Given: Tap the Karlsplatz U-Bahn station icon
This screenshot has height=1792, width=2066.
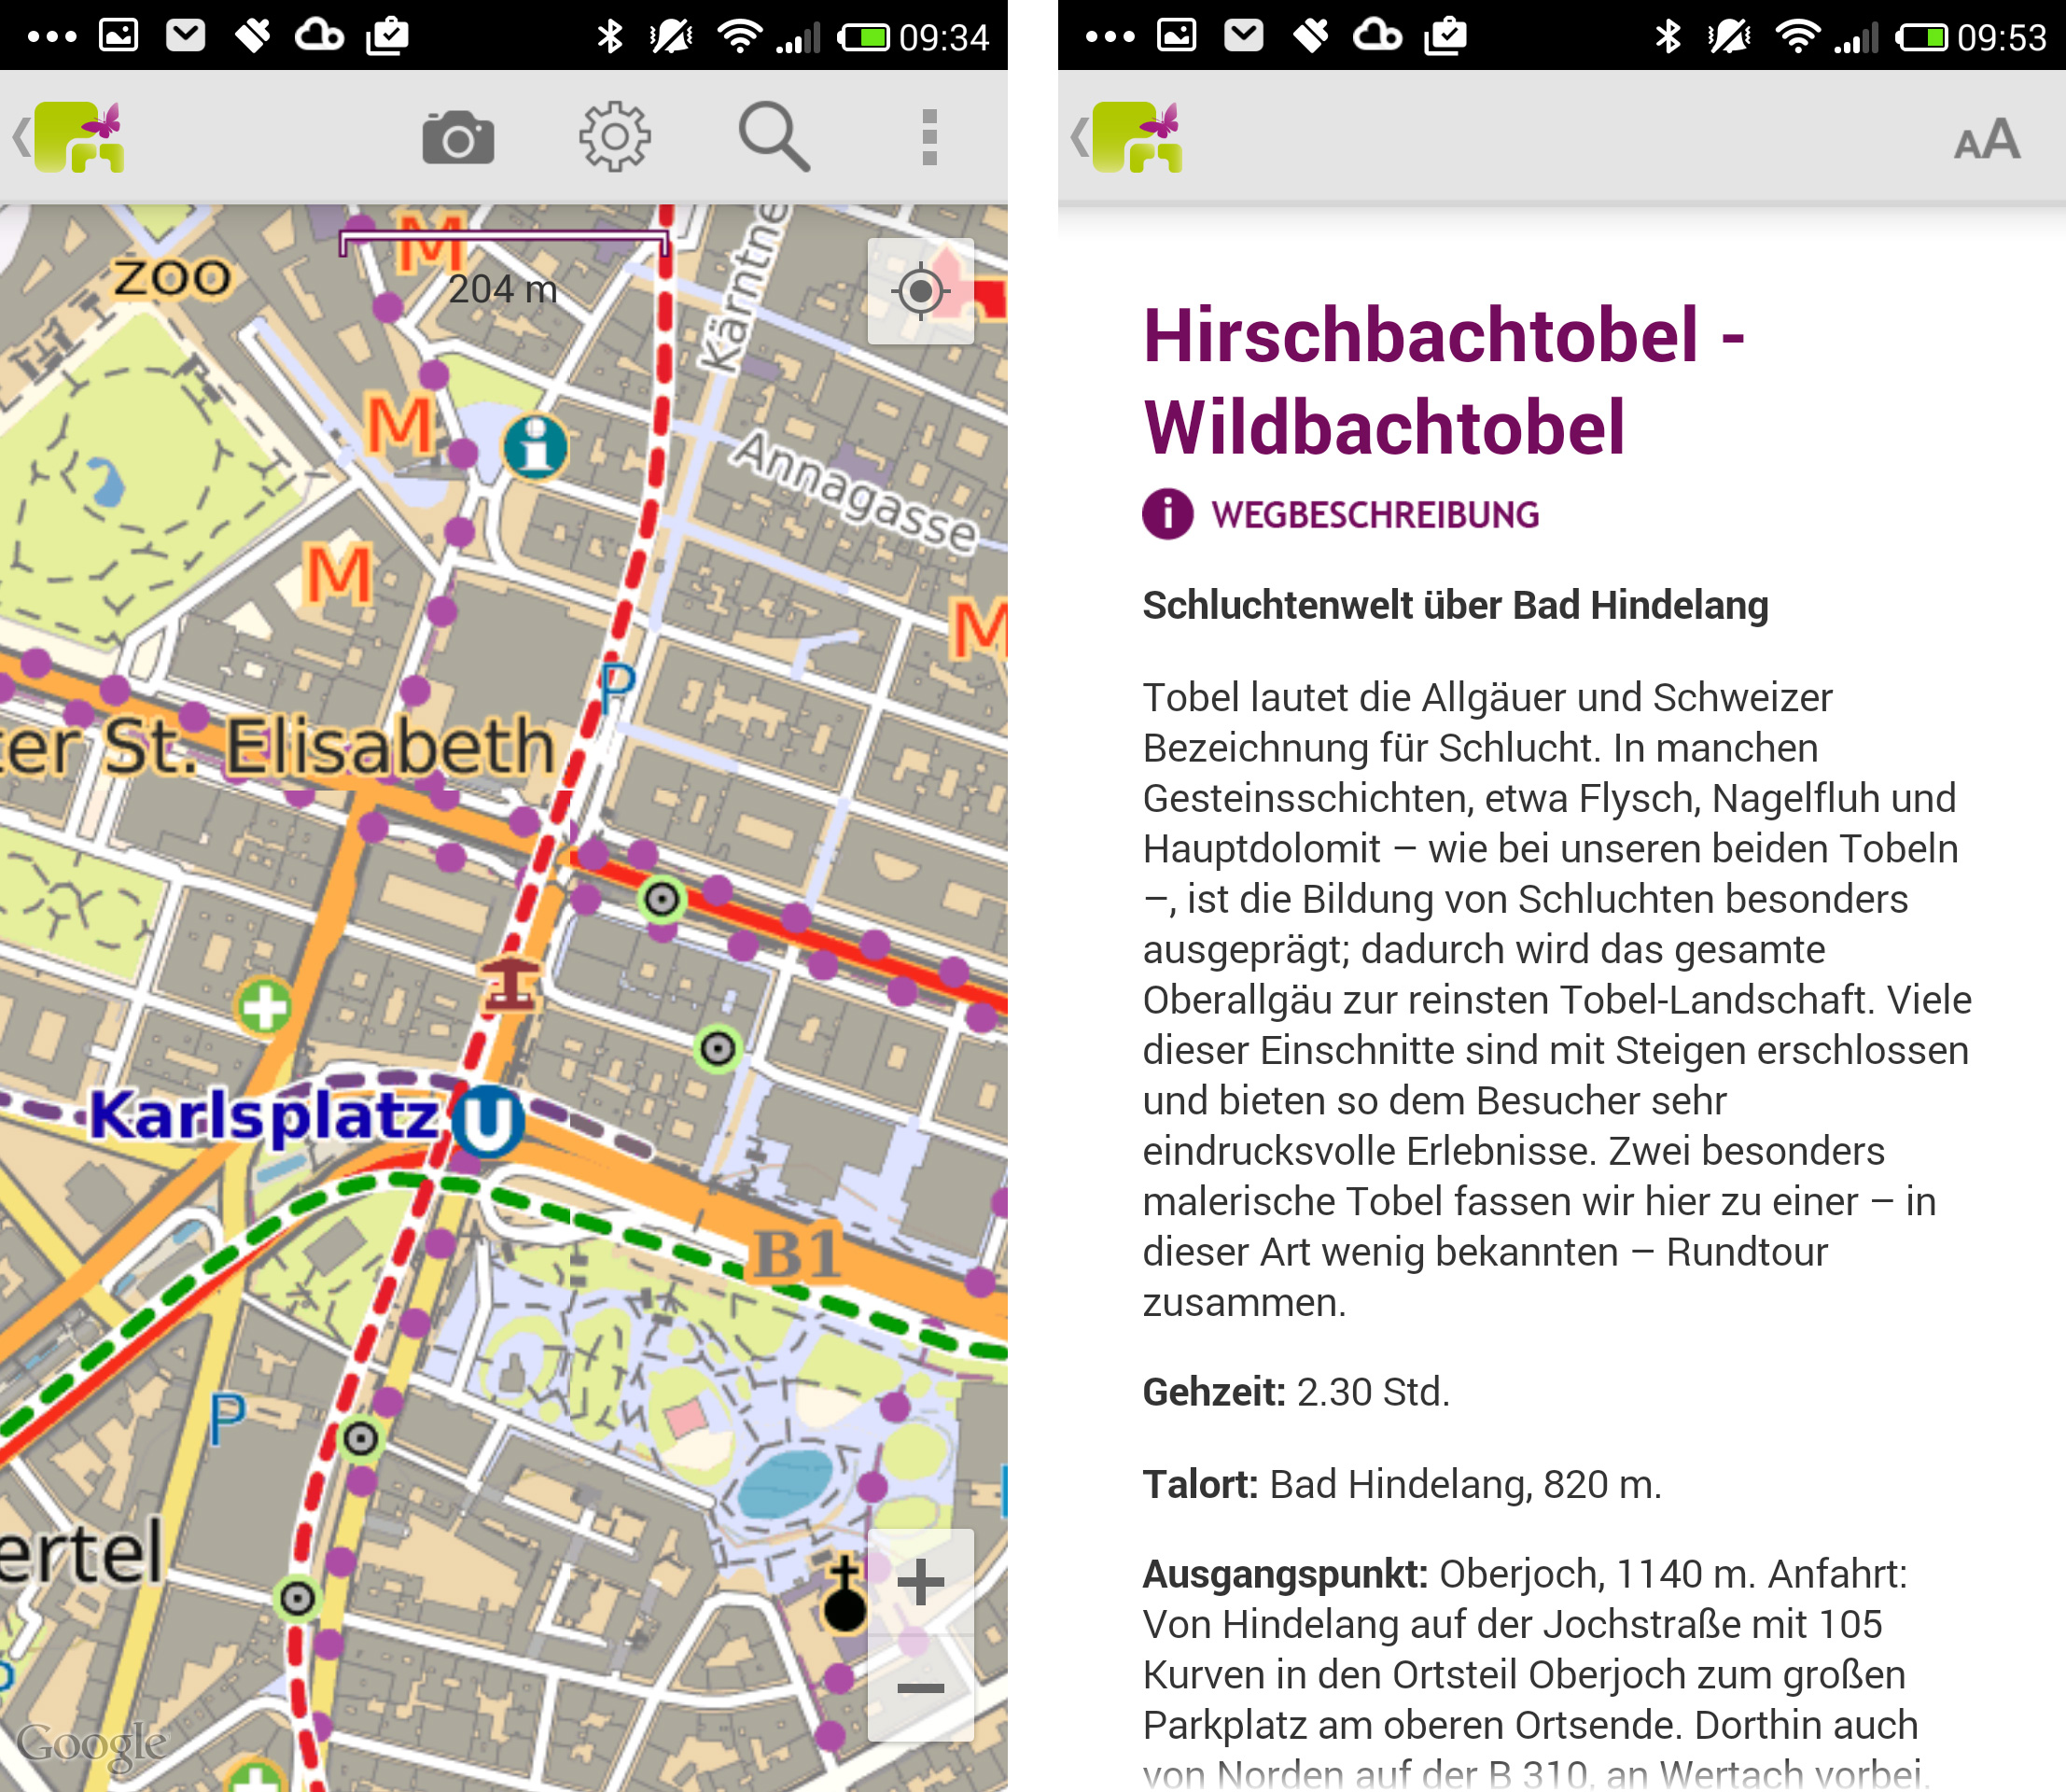Looking at the screenshot, I should pos(487,1120).
